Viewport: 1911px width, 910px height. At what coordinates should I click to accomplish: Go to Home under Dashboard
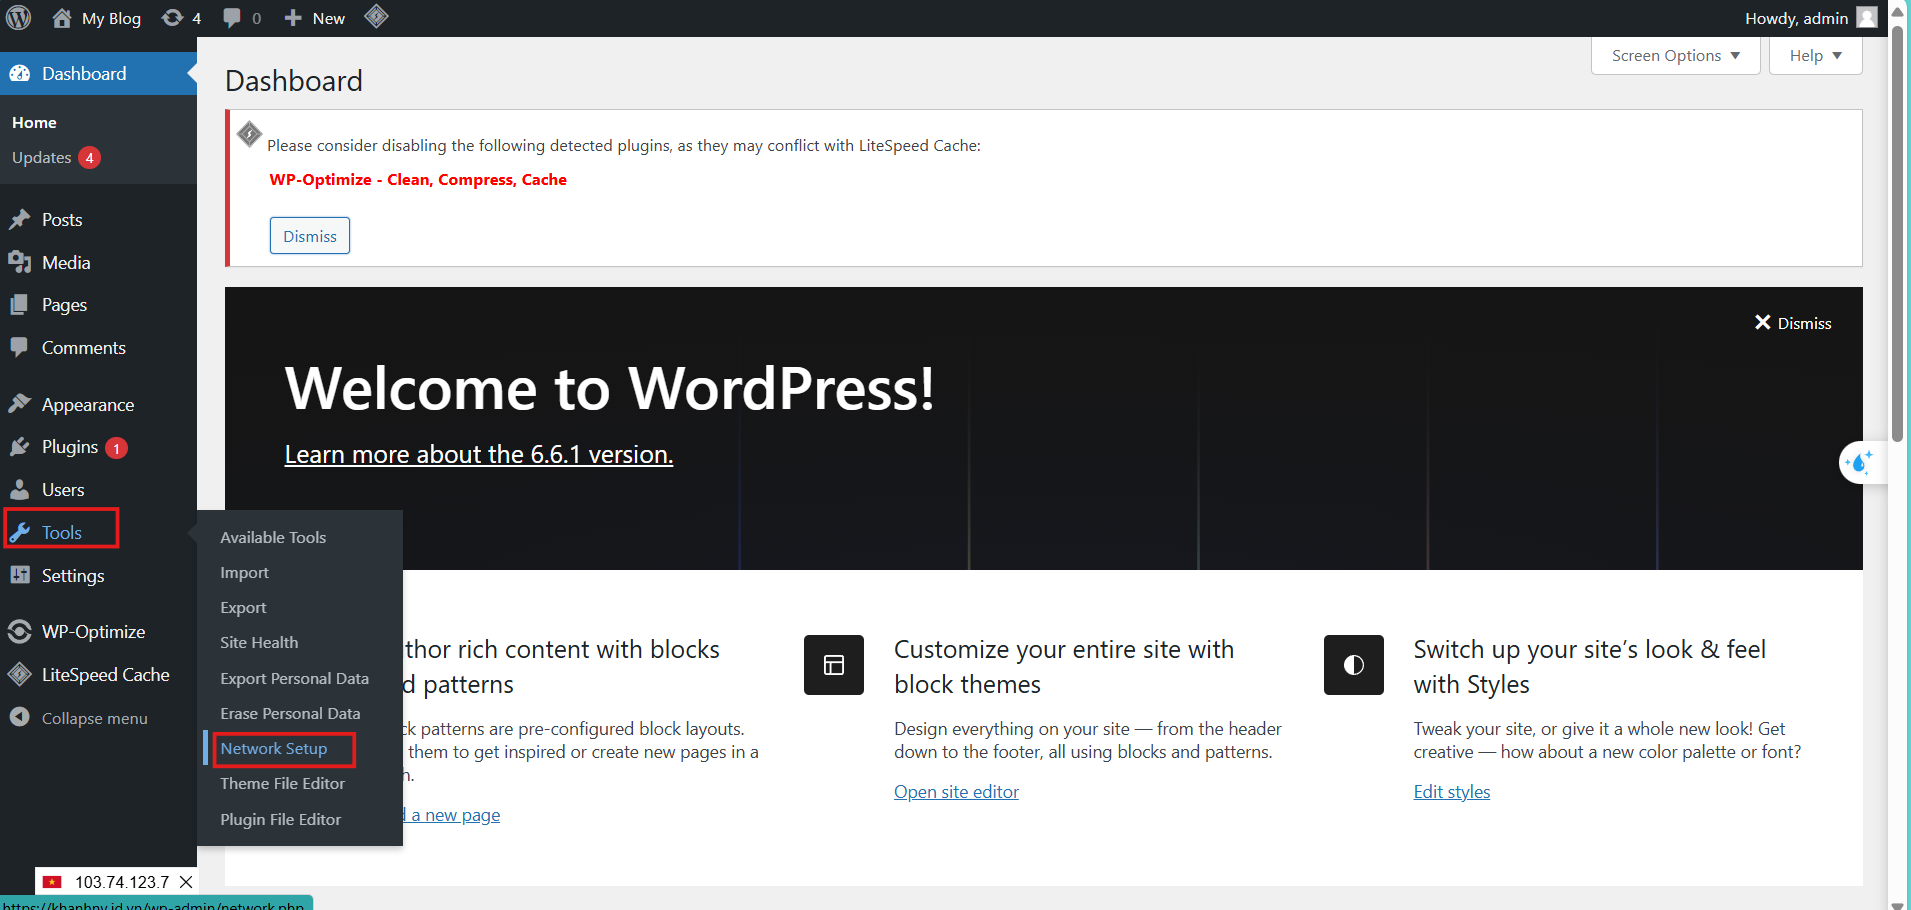34,122
